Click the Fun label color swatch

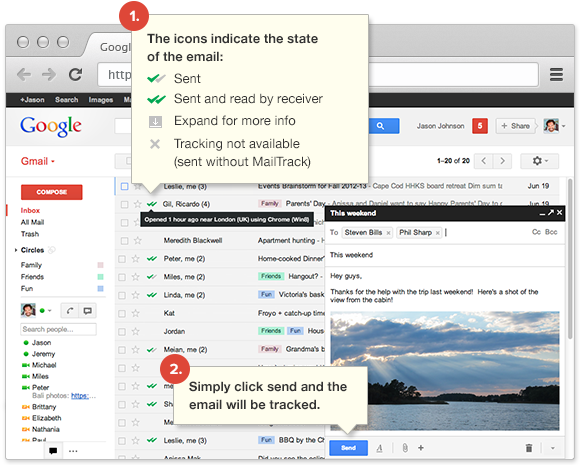(100, 289)
